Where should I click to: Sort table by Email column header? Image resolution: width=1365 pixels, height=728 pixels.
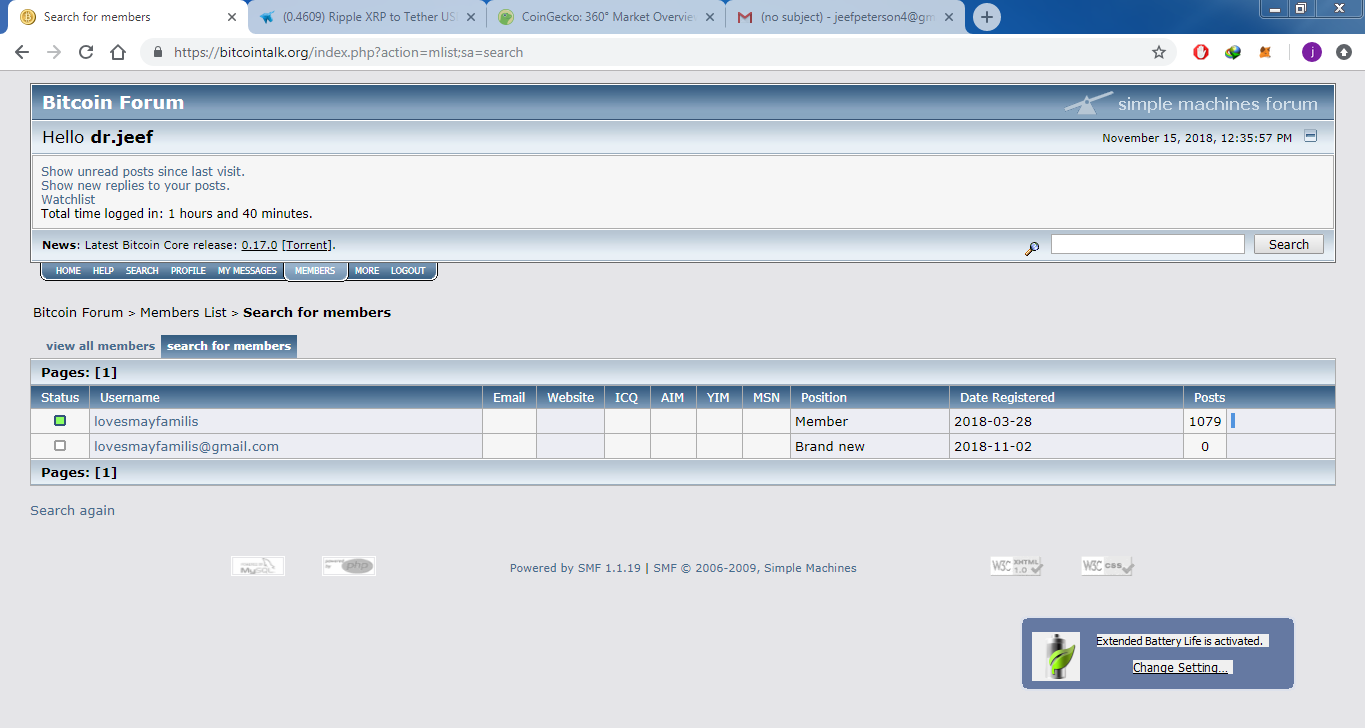click(509, 397)
